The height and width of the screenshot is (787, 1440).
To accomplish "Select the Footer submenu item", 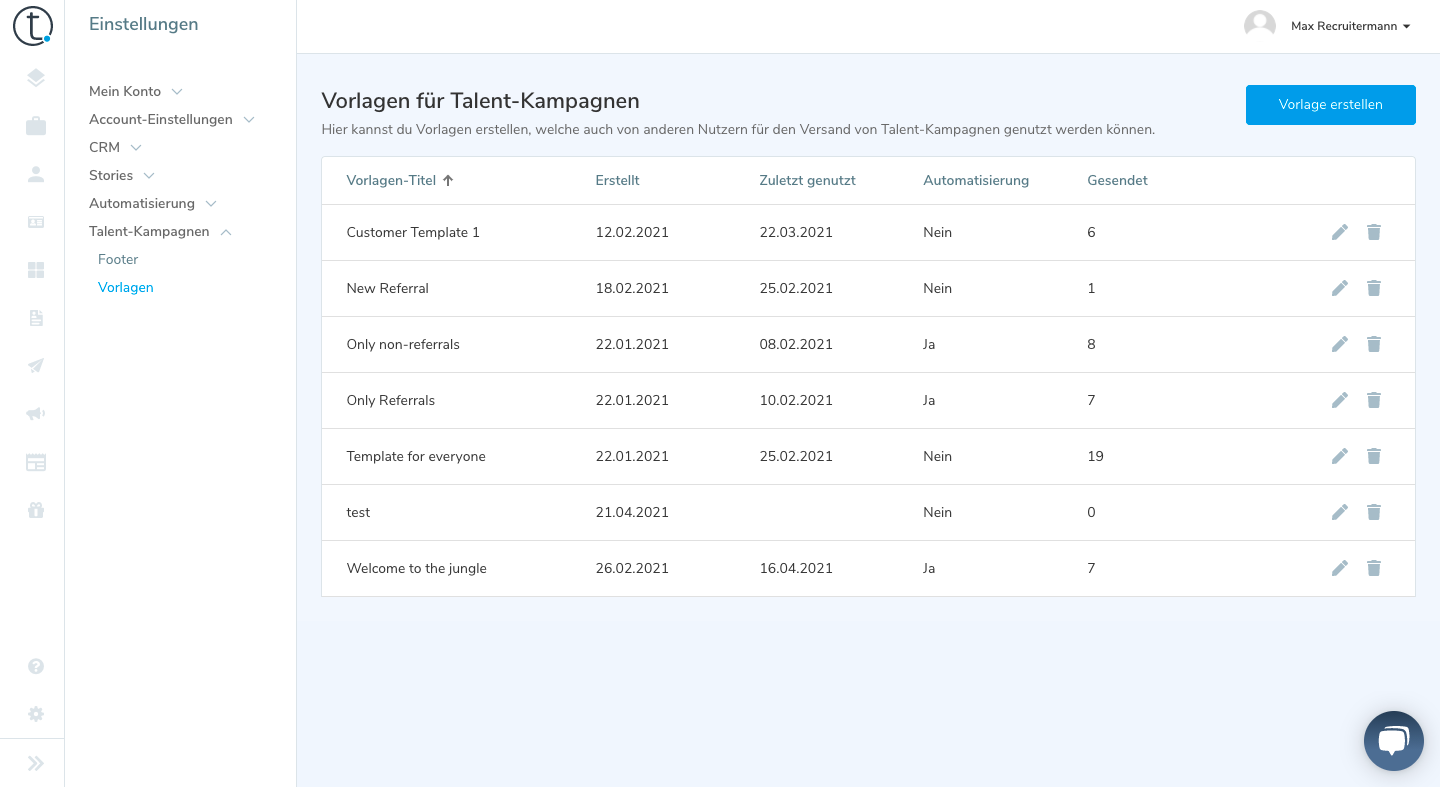I will (118, 259).
